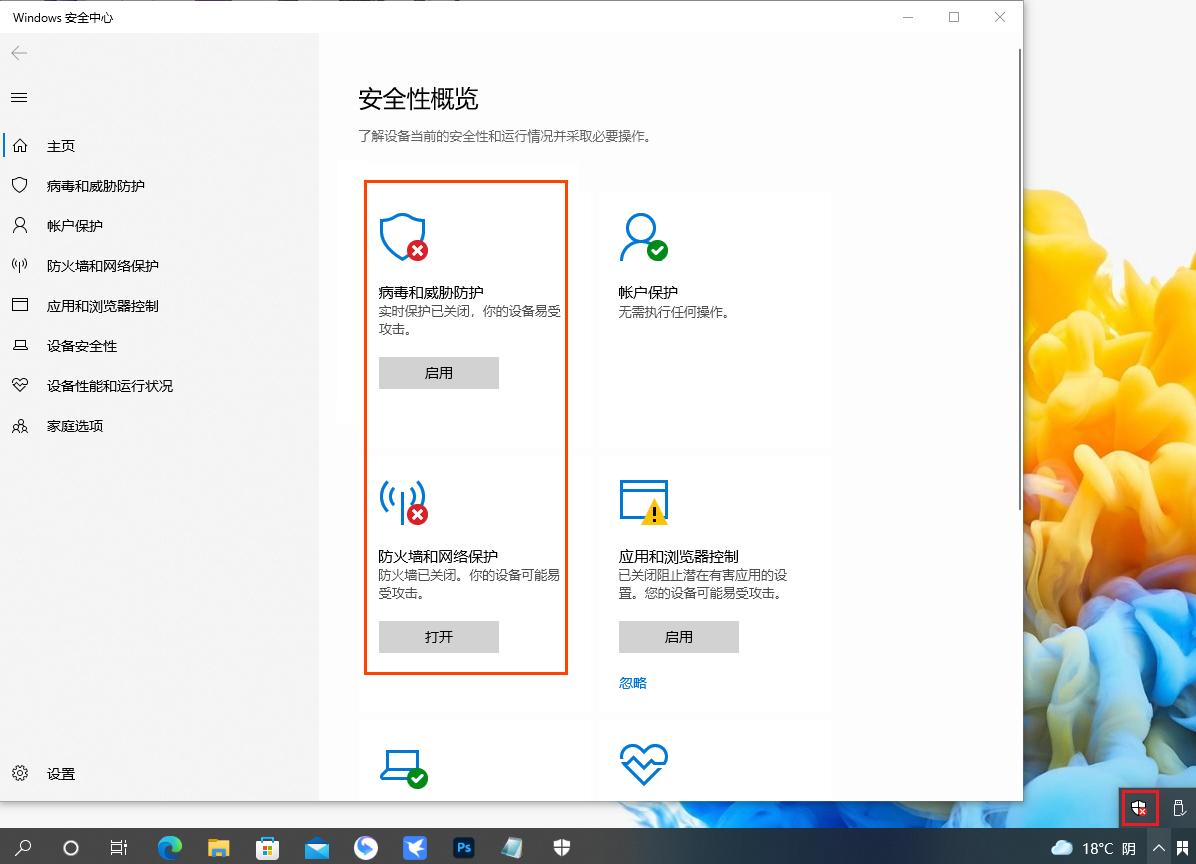Expand hidden icons in the system tray
Viewport: 1196px width, 864px height.
(x=1161, y=847)
